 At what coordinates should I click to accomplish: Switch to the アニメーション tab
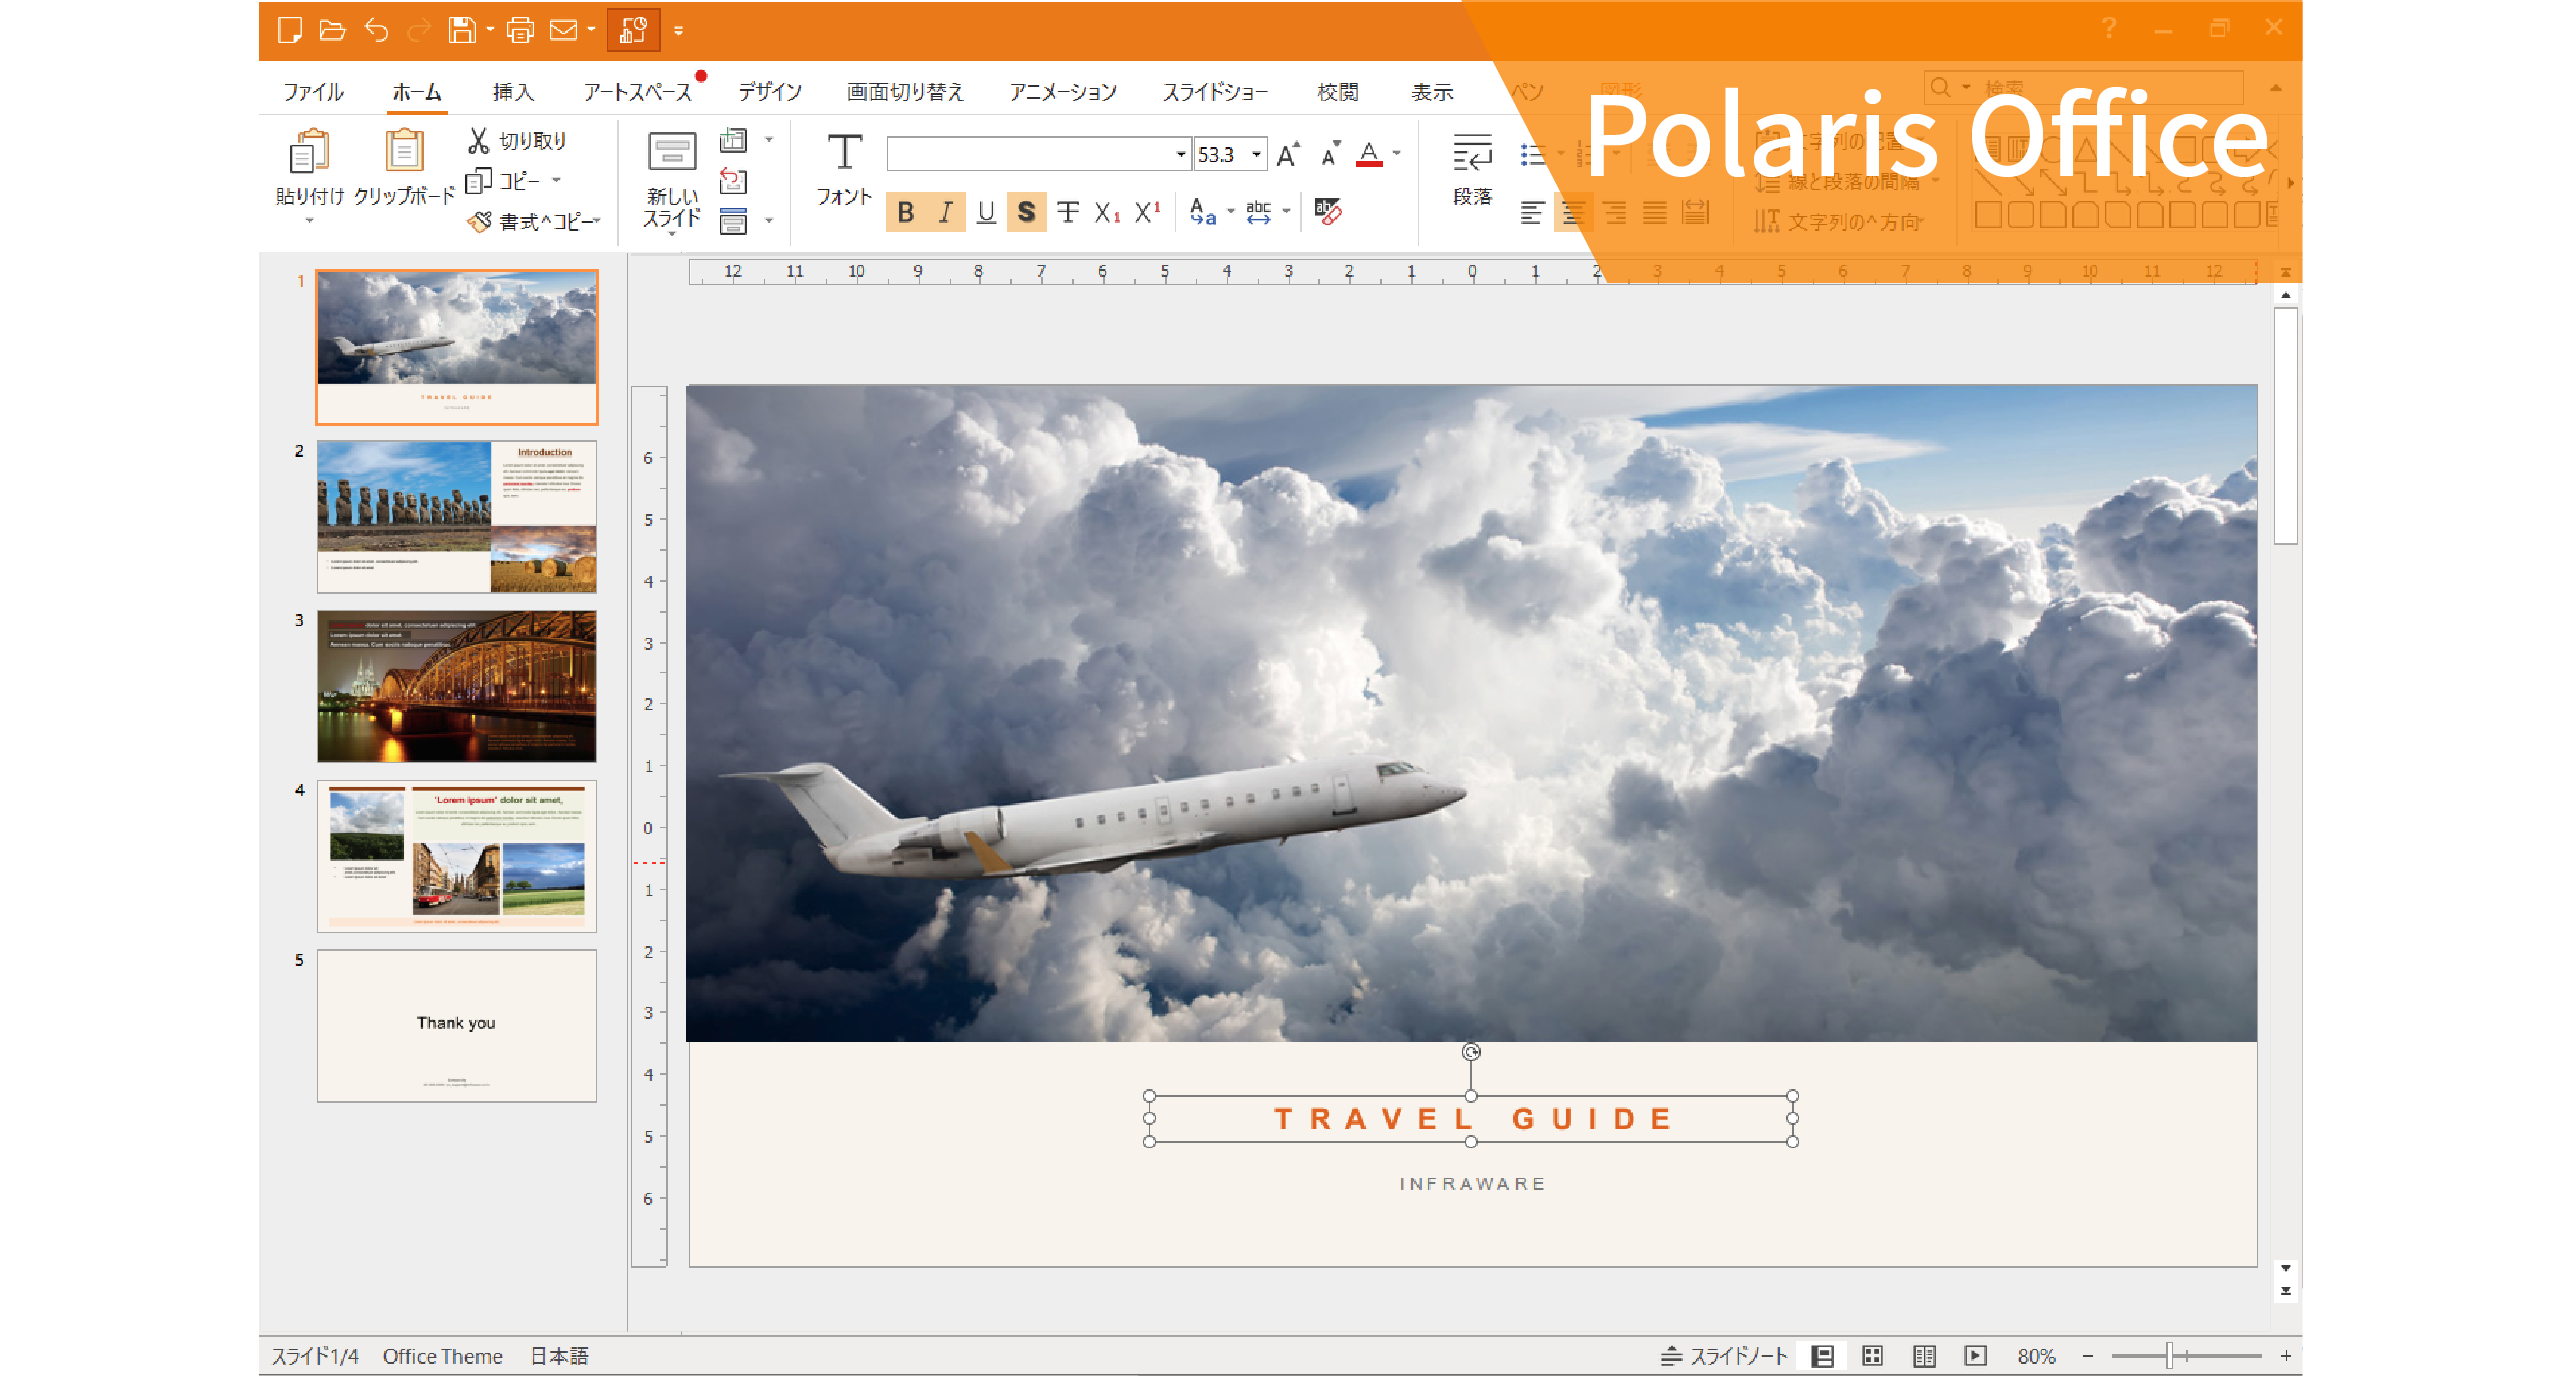(1062, 92)
